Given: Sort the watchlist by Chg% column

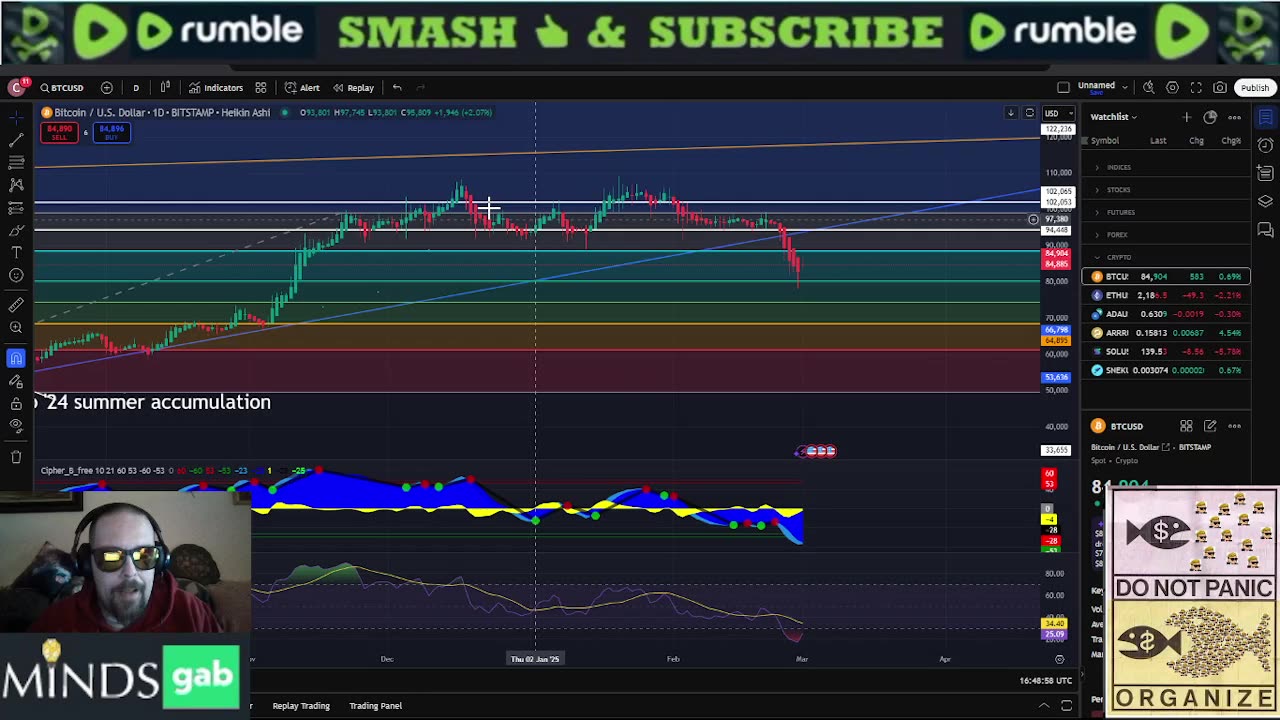Looking at the screenshot, I should tap(1231, 141).
